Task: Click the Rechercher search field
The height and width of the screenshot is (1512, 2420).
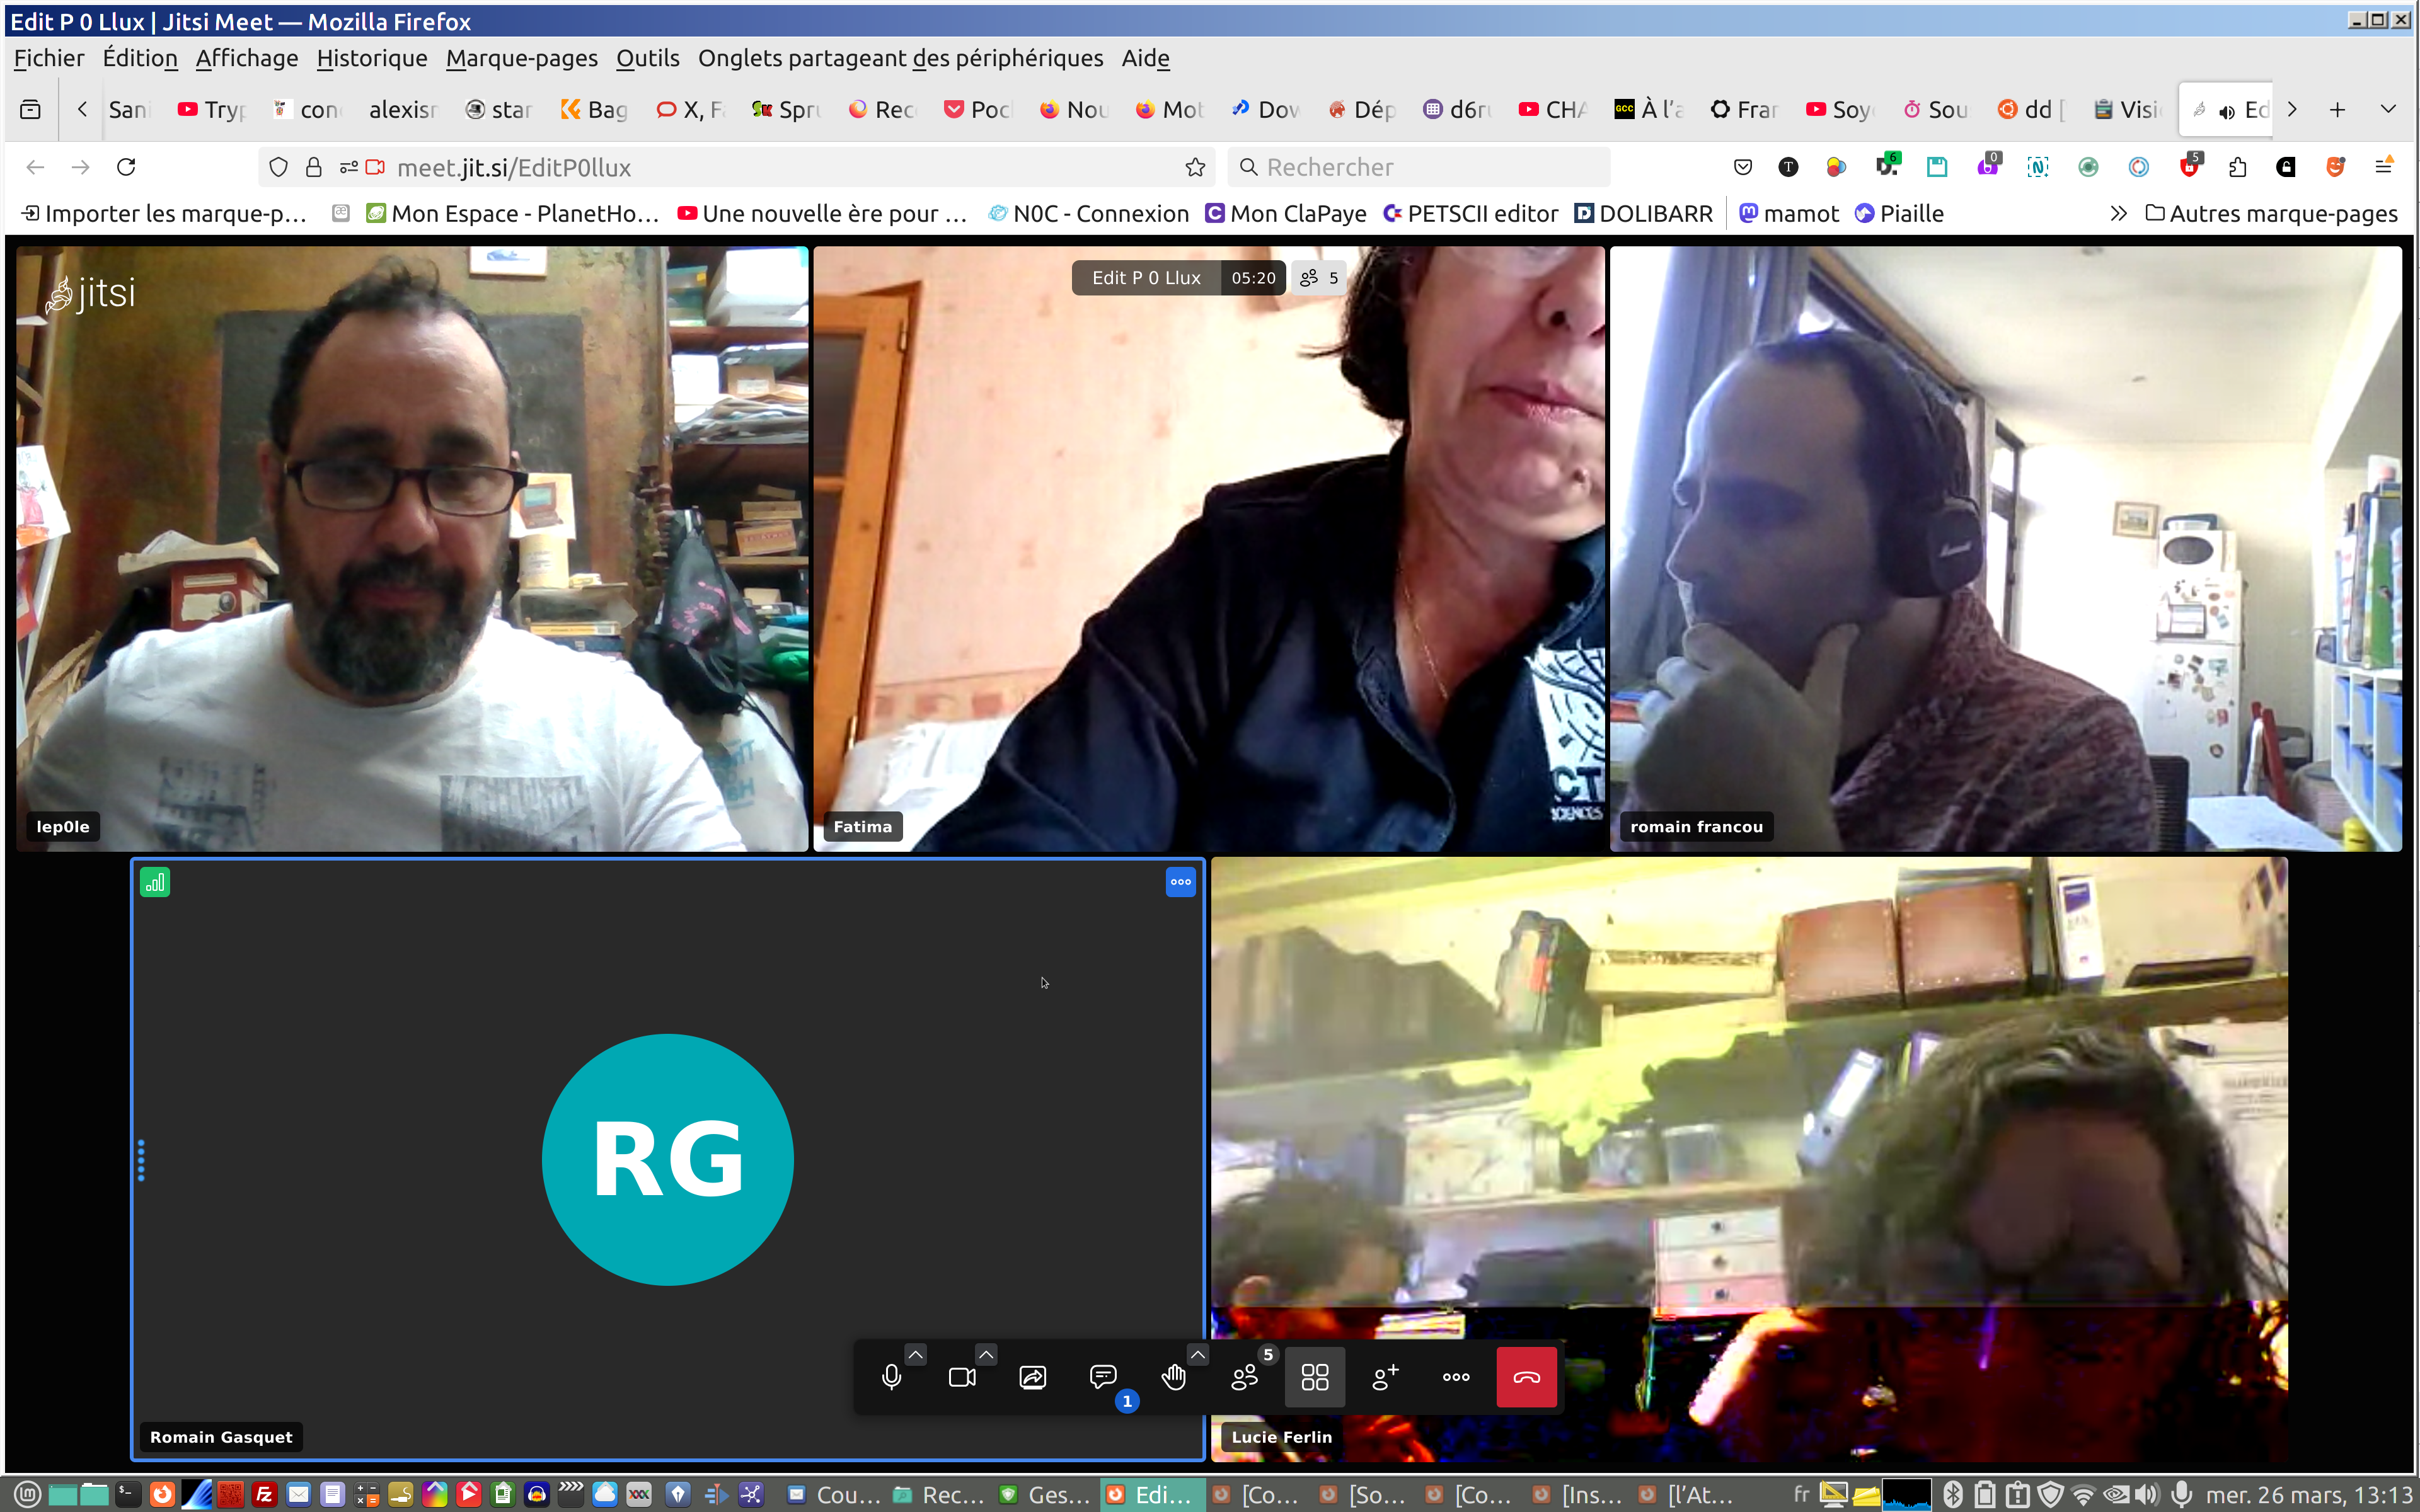Action: 1420,167
